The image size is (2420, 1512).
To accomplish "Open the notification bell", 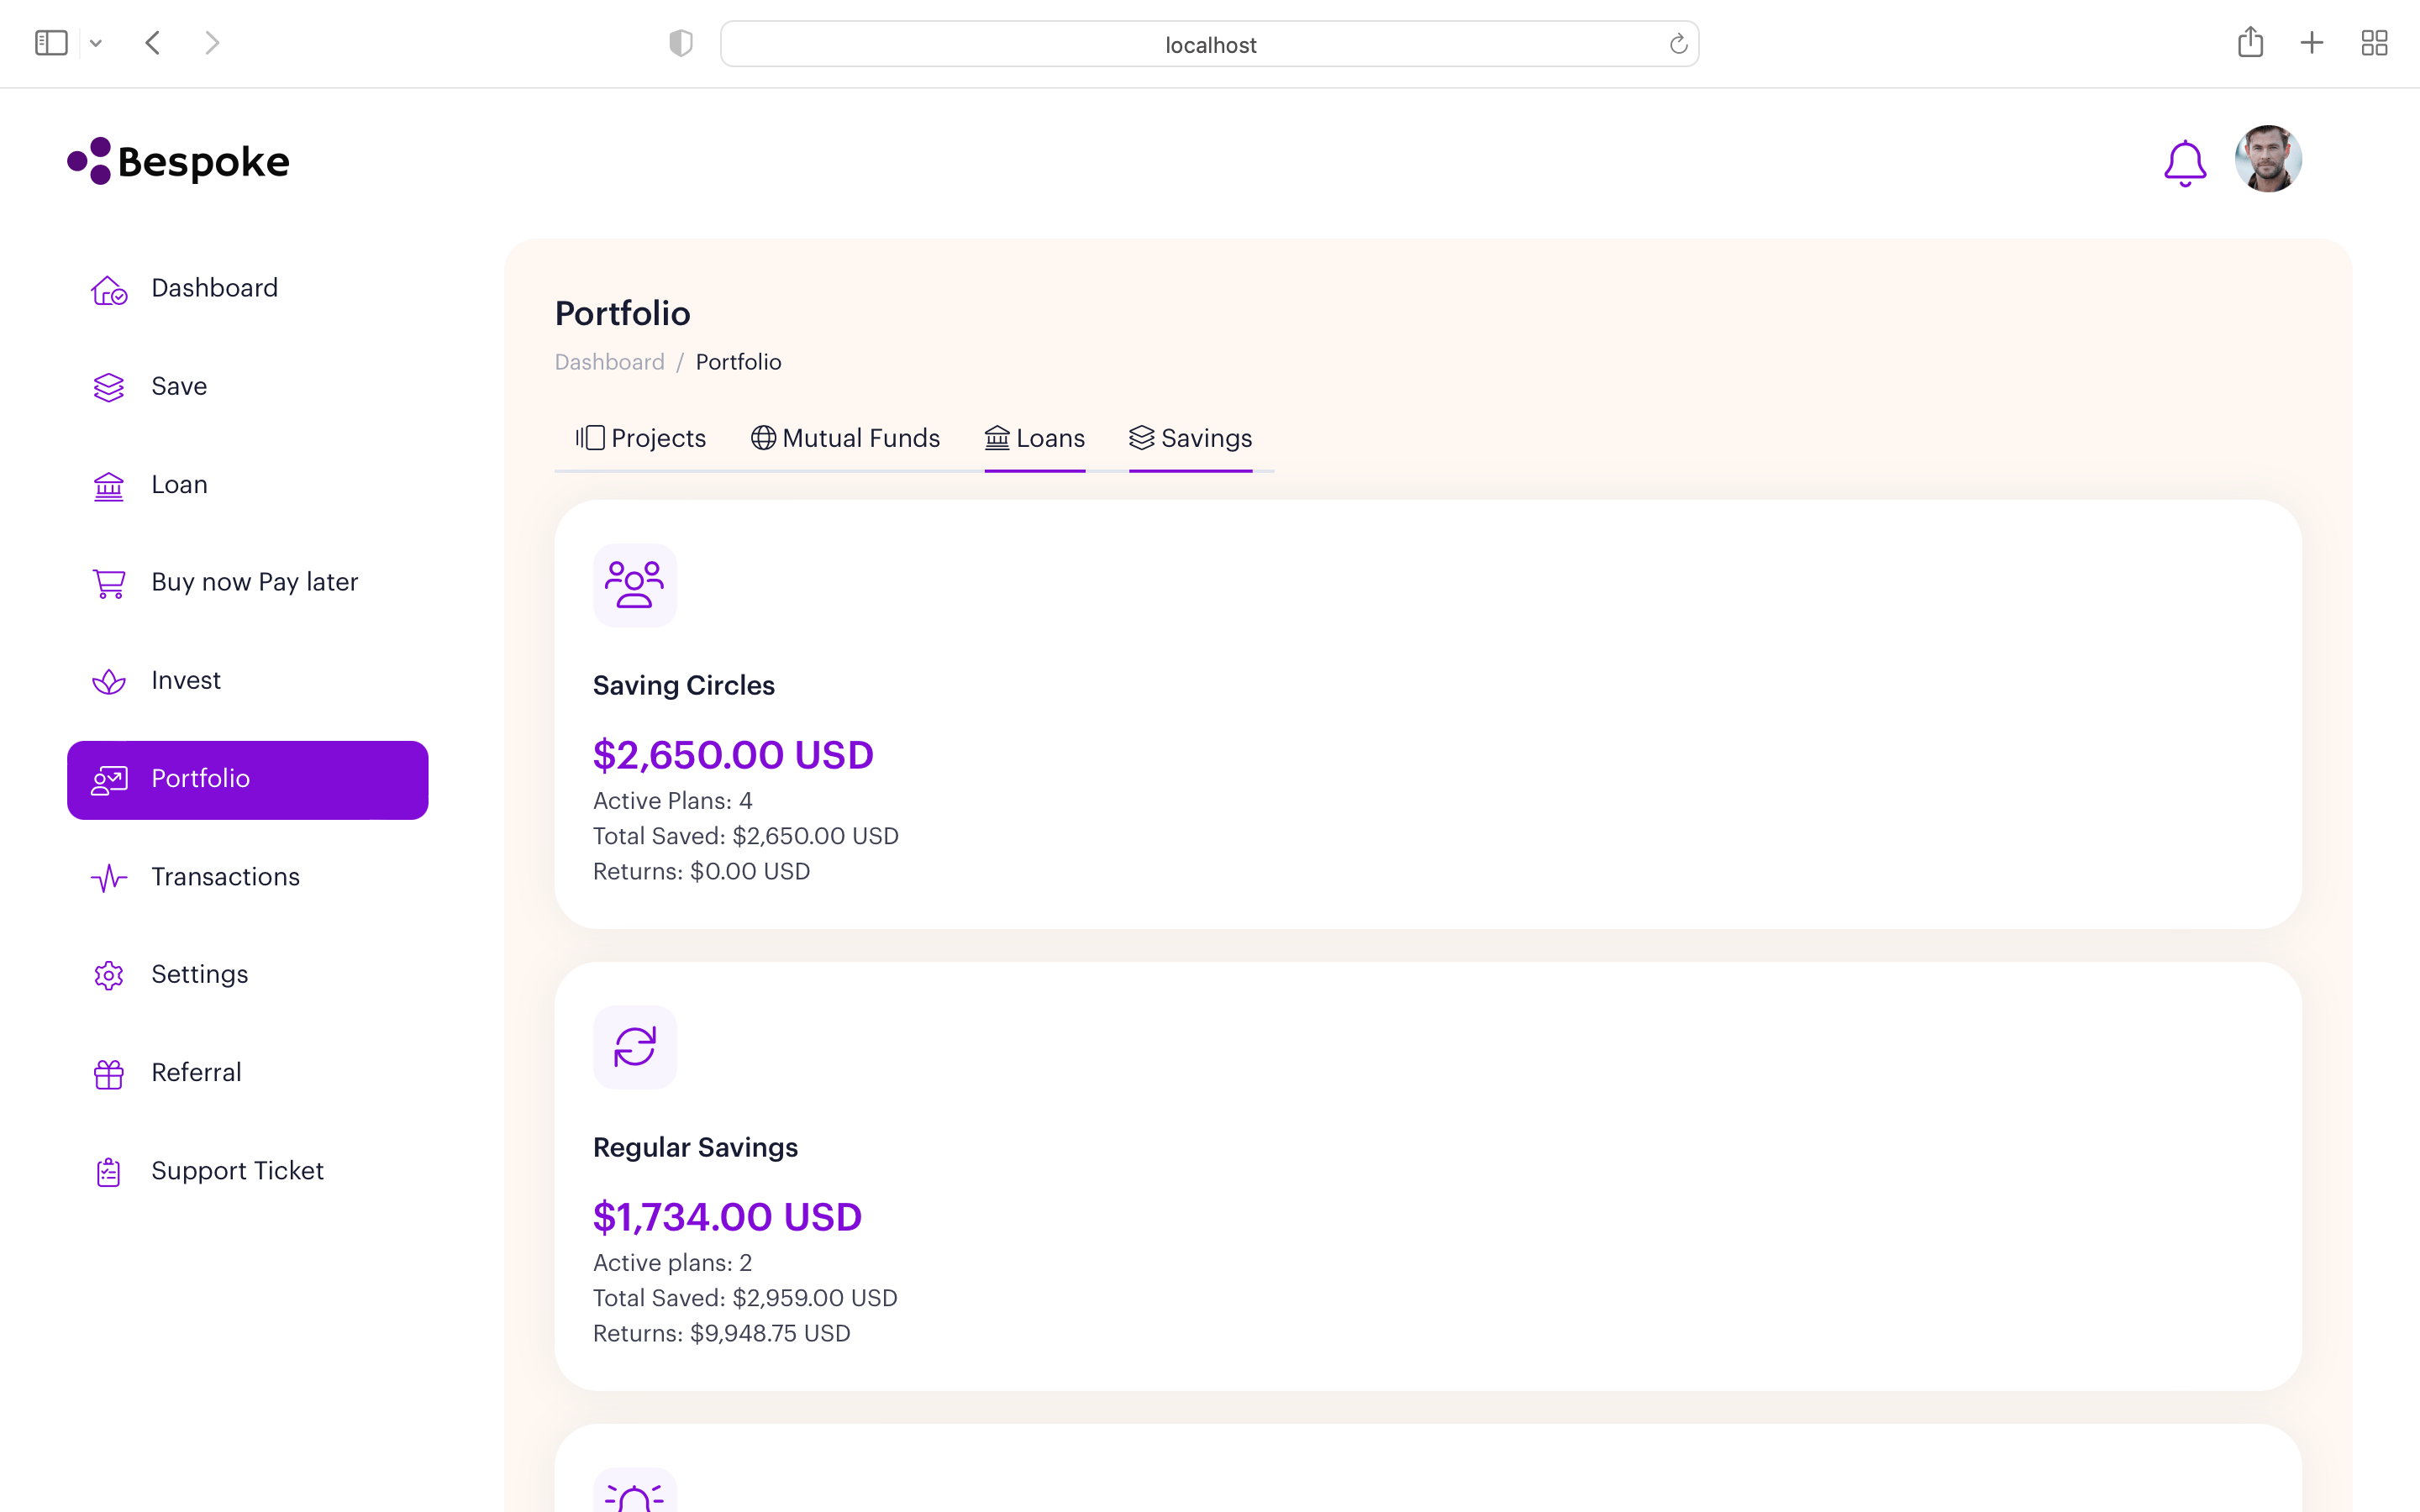I will (x=2185, y=161).
